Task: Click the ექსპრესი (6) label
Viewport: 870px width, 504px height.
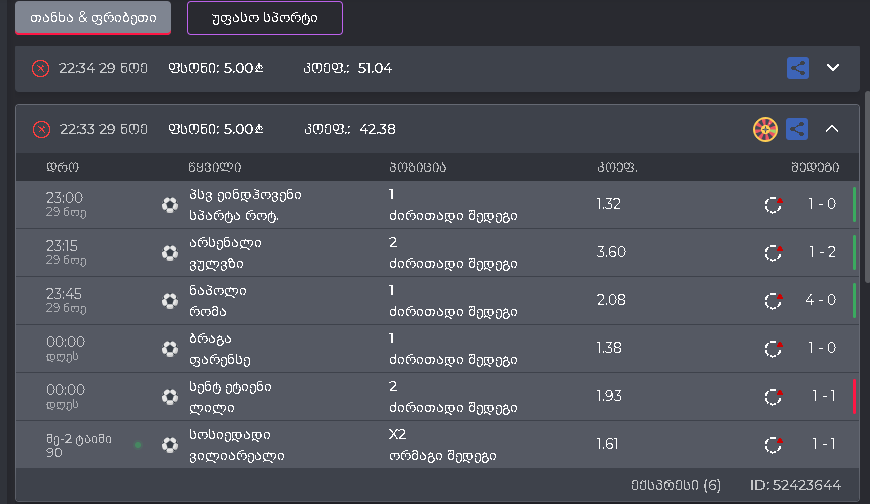Action: 675,485
